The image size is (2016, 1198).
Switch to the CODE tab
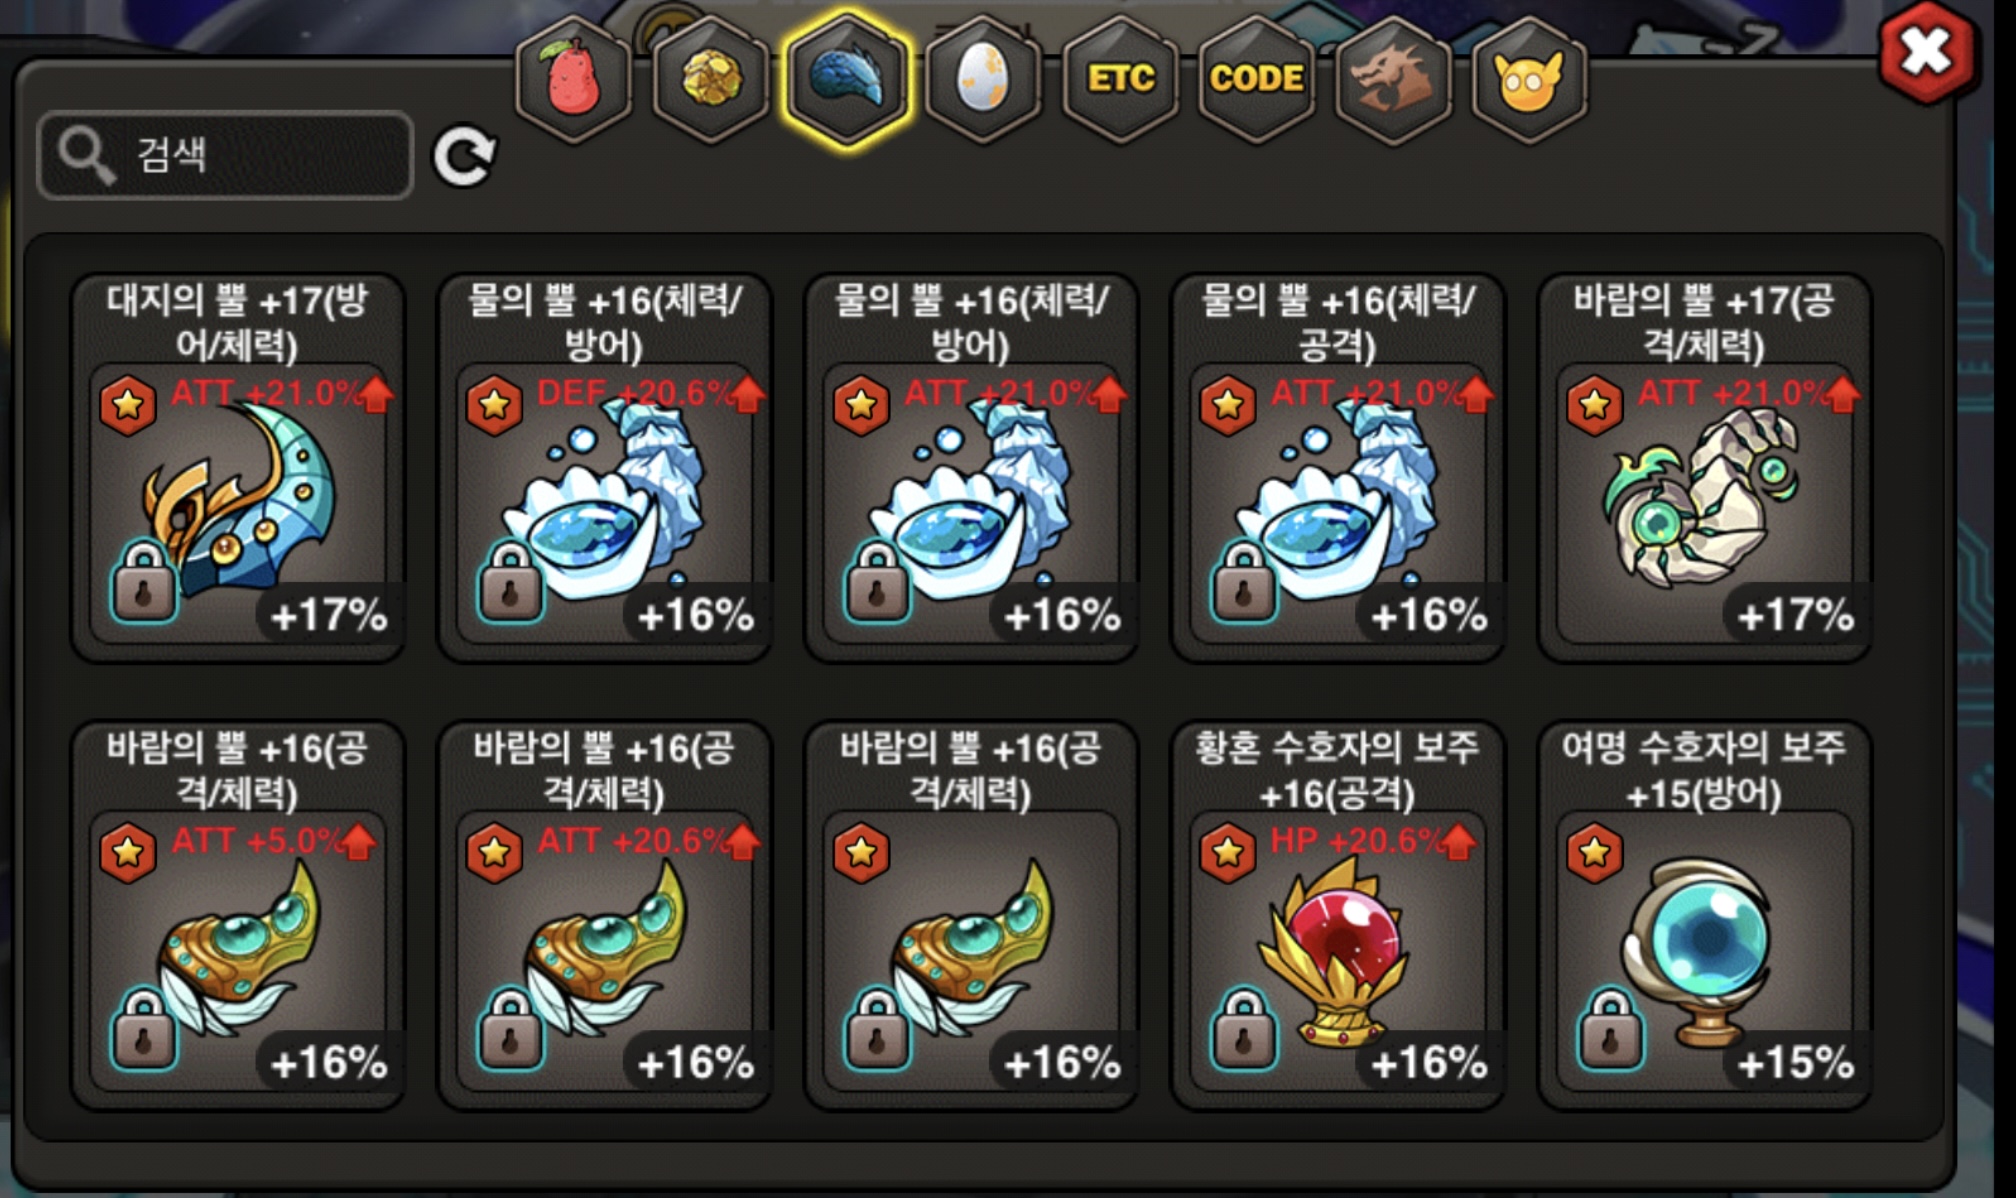pyautogui.click(x=1256, y=78)
